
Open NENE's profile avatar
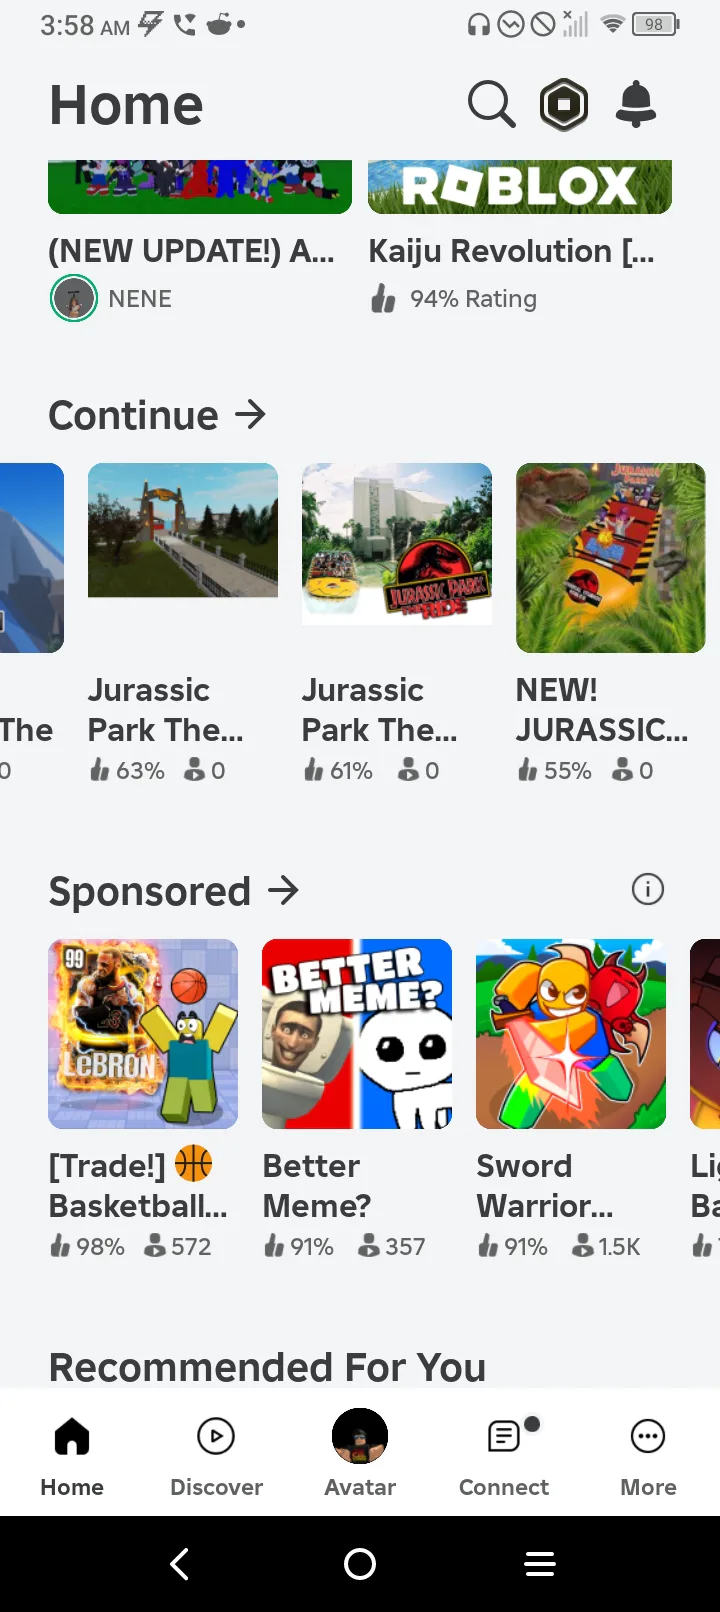[74, 298]
